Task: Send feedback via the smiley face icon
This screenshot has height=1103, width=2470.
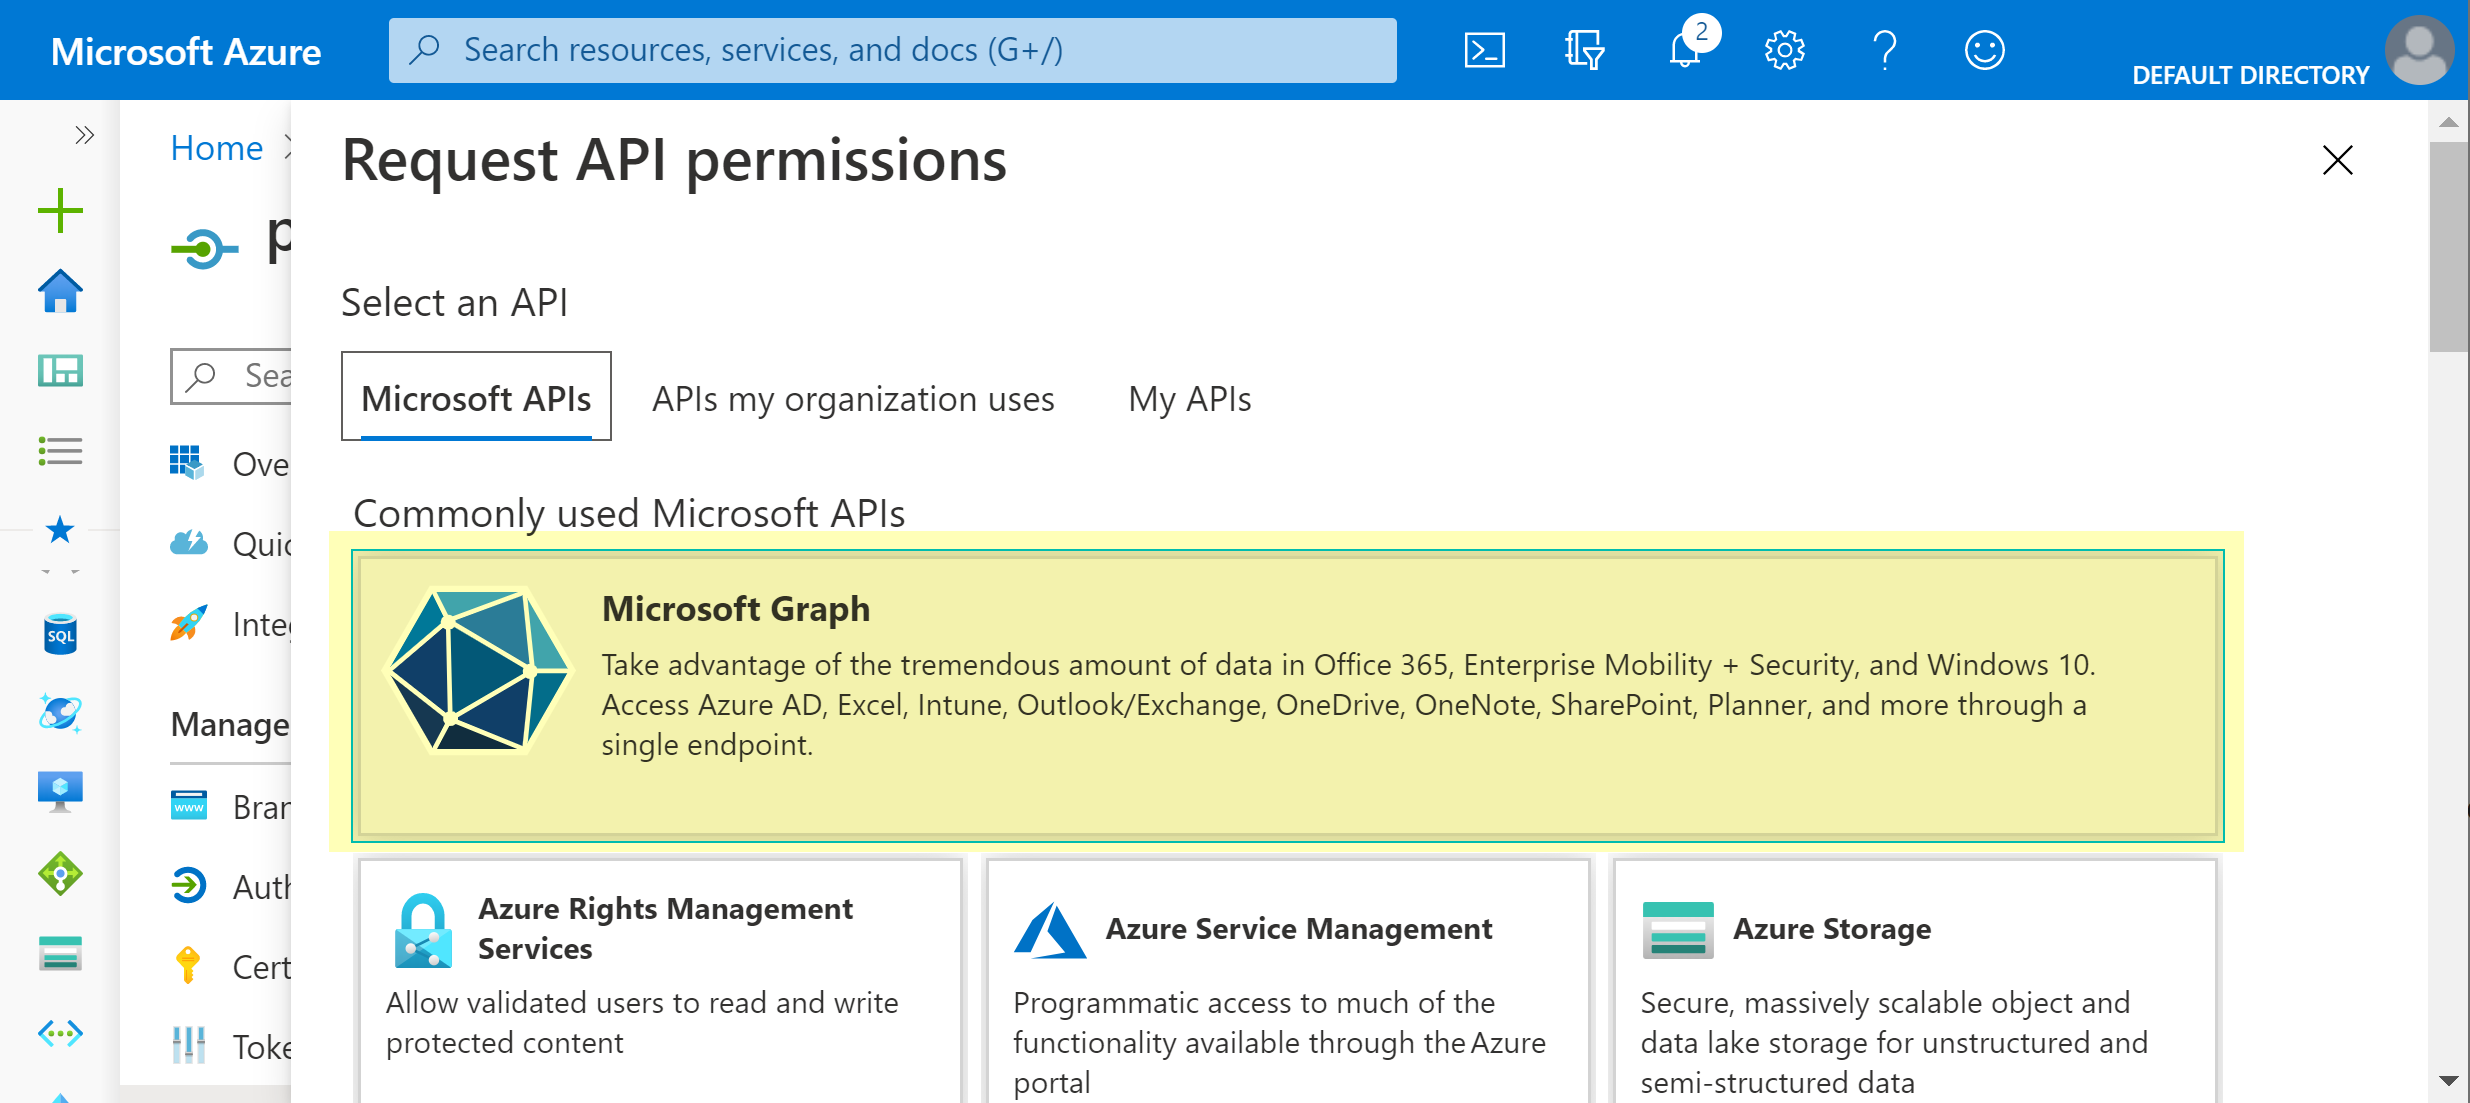Action: point(1985,49)
